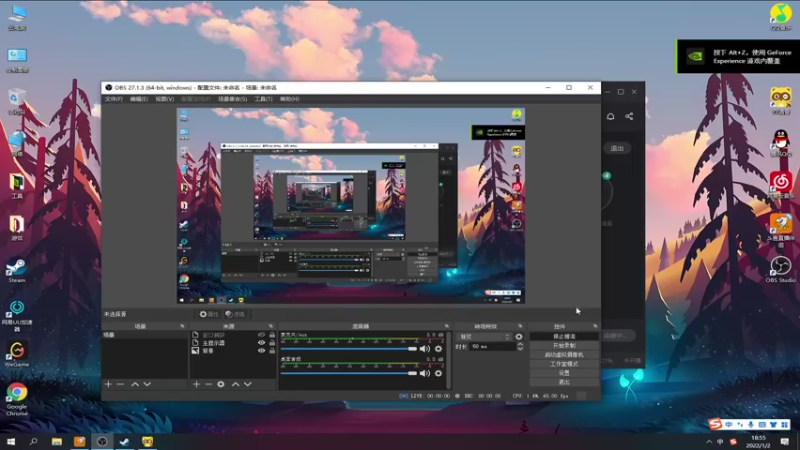800x450 pixels.
Task: Open settings gear for 麦克风/Aux mixer channel
Action: 438,349
